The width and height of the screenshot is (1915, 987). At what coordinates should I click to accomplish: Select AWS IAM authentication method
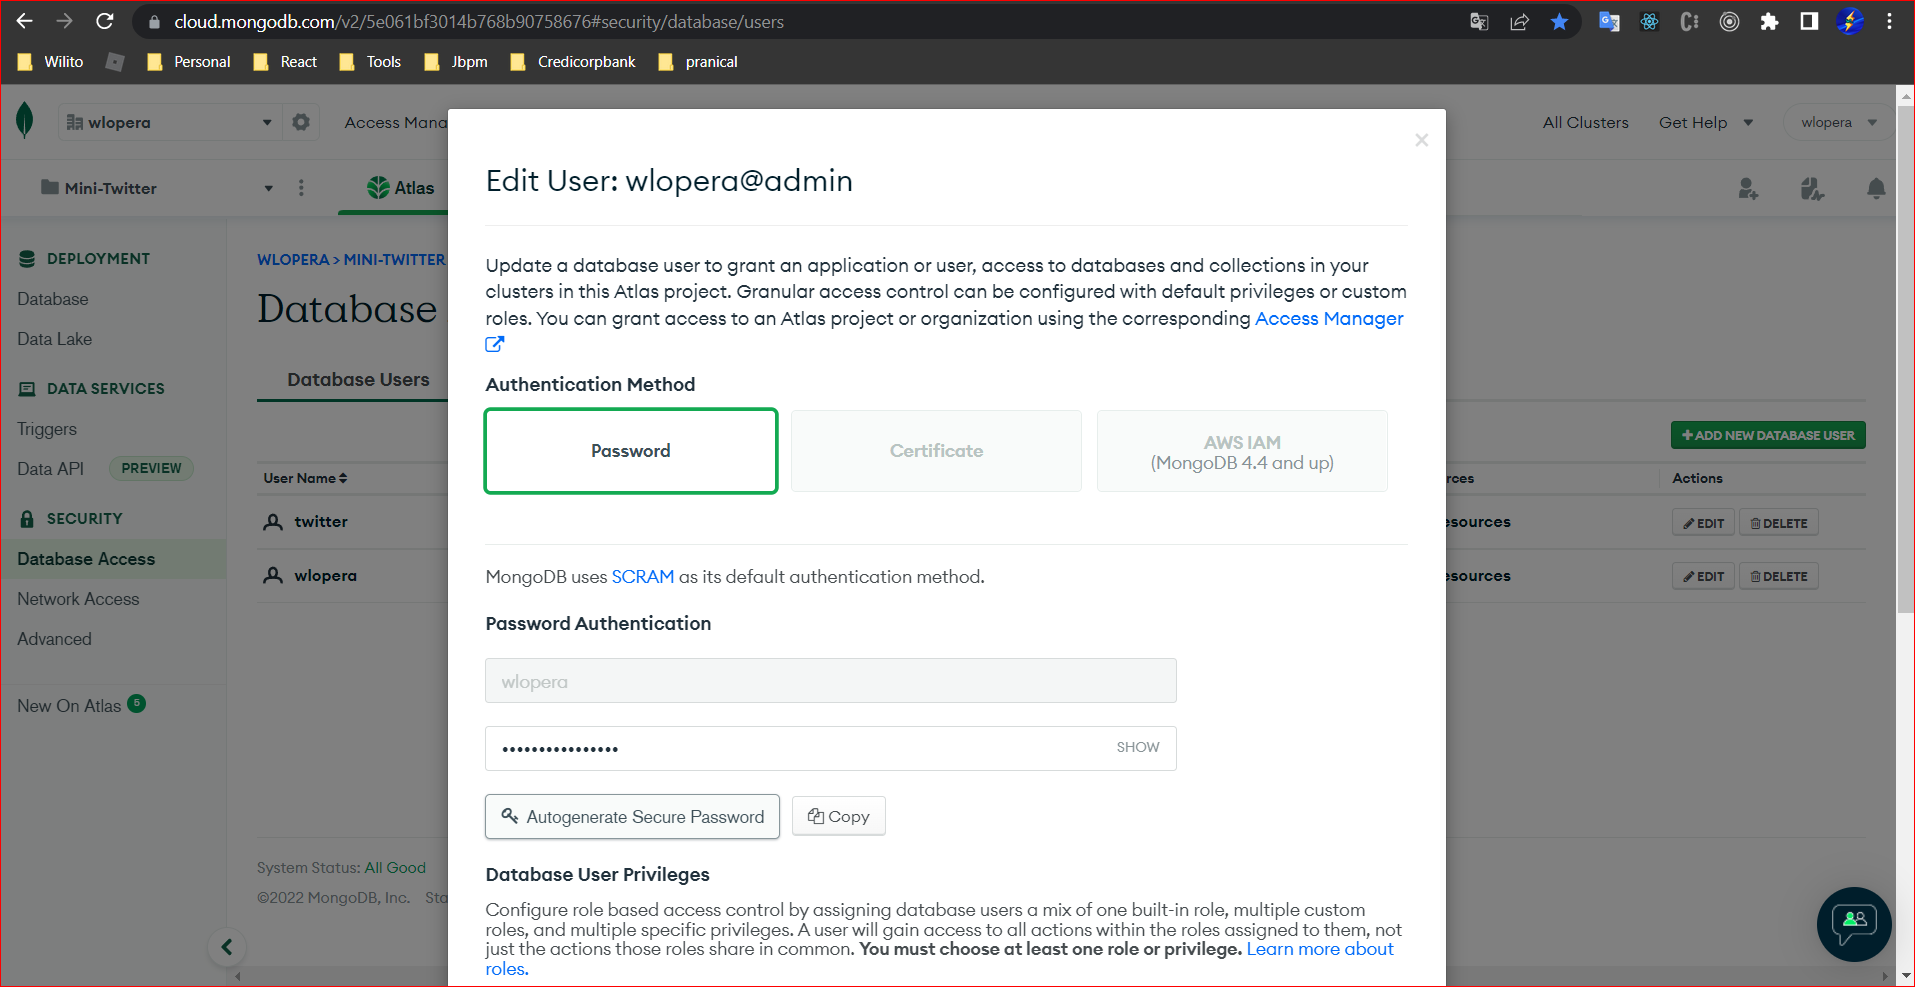tap(1241, 450)
